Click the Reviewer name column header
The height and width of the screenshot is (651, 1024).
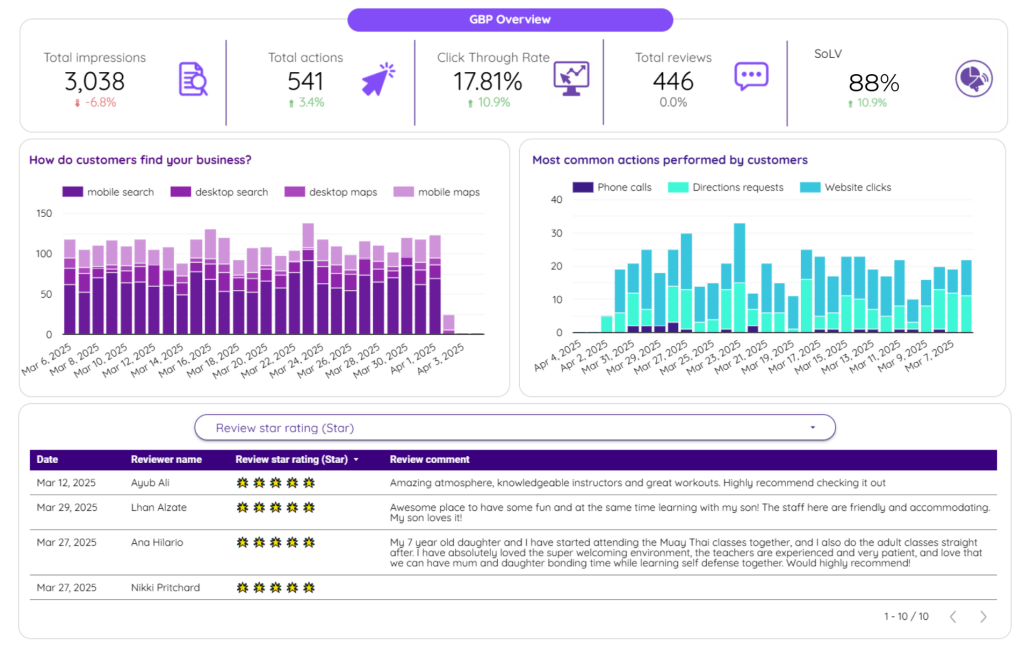(166, 460)
